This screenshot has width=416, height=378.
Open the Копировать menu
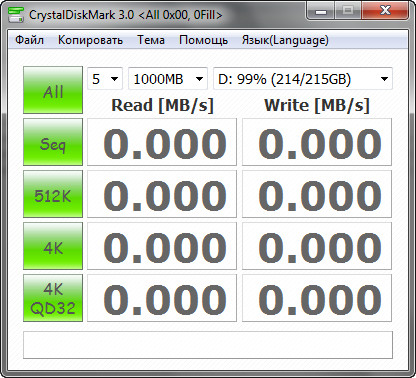[90, 40]
